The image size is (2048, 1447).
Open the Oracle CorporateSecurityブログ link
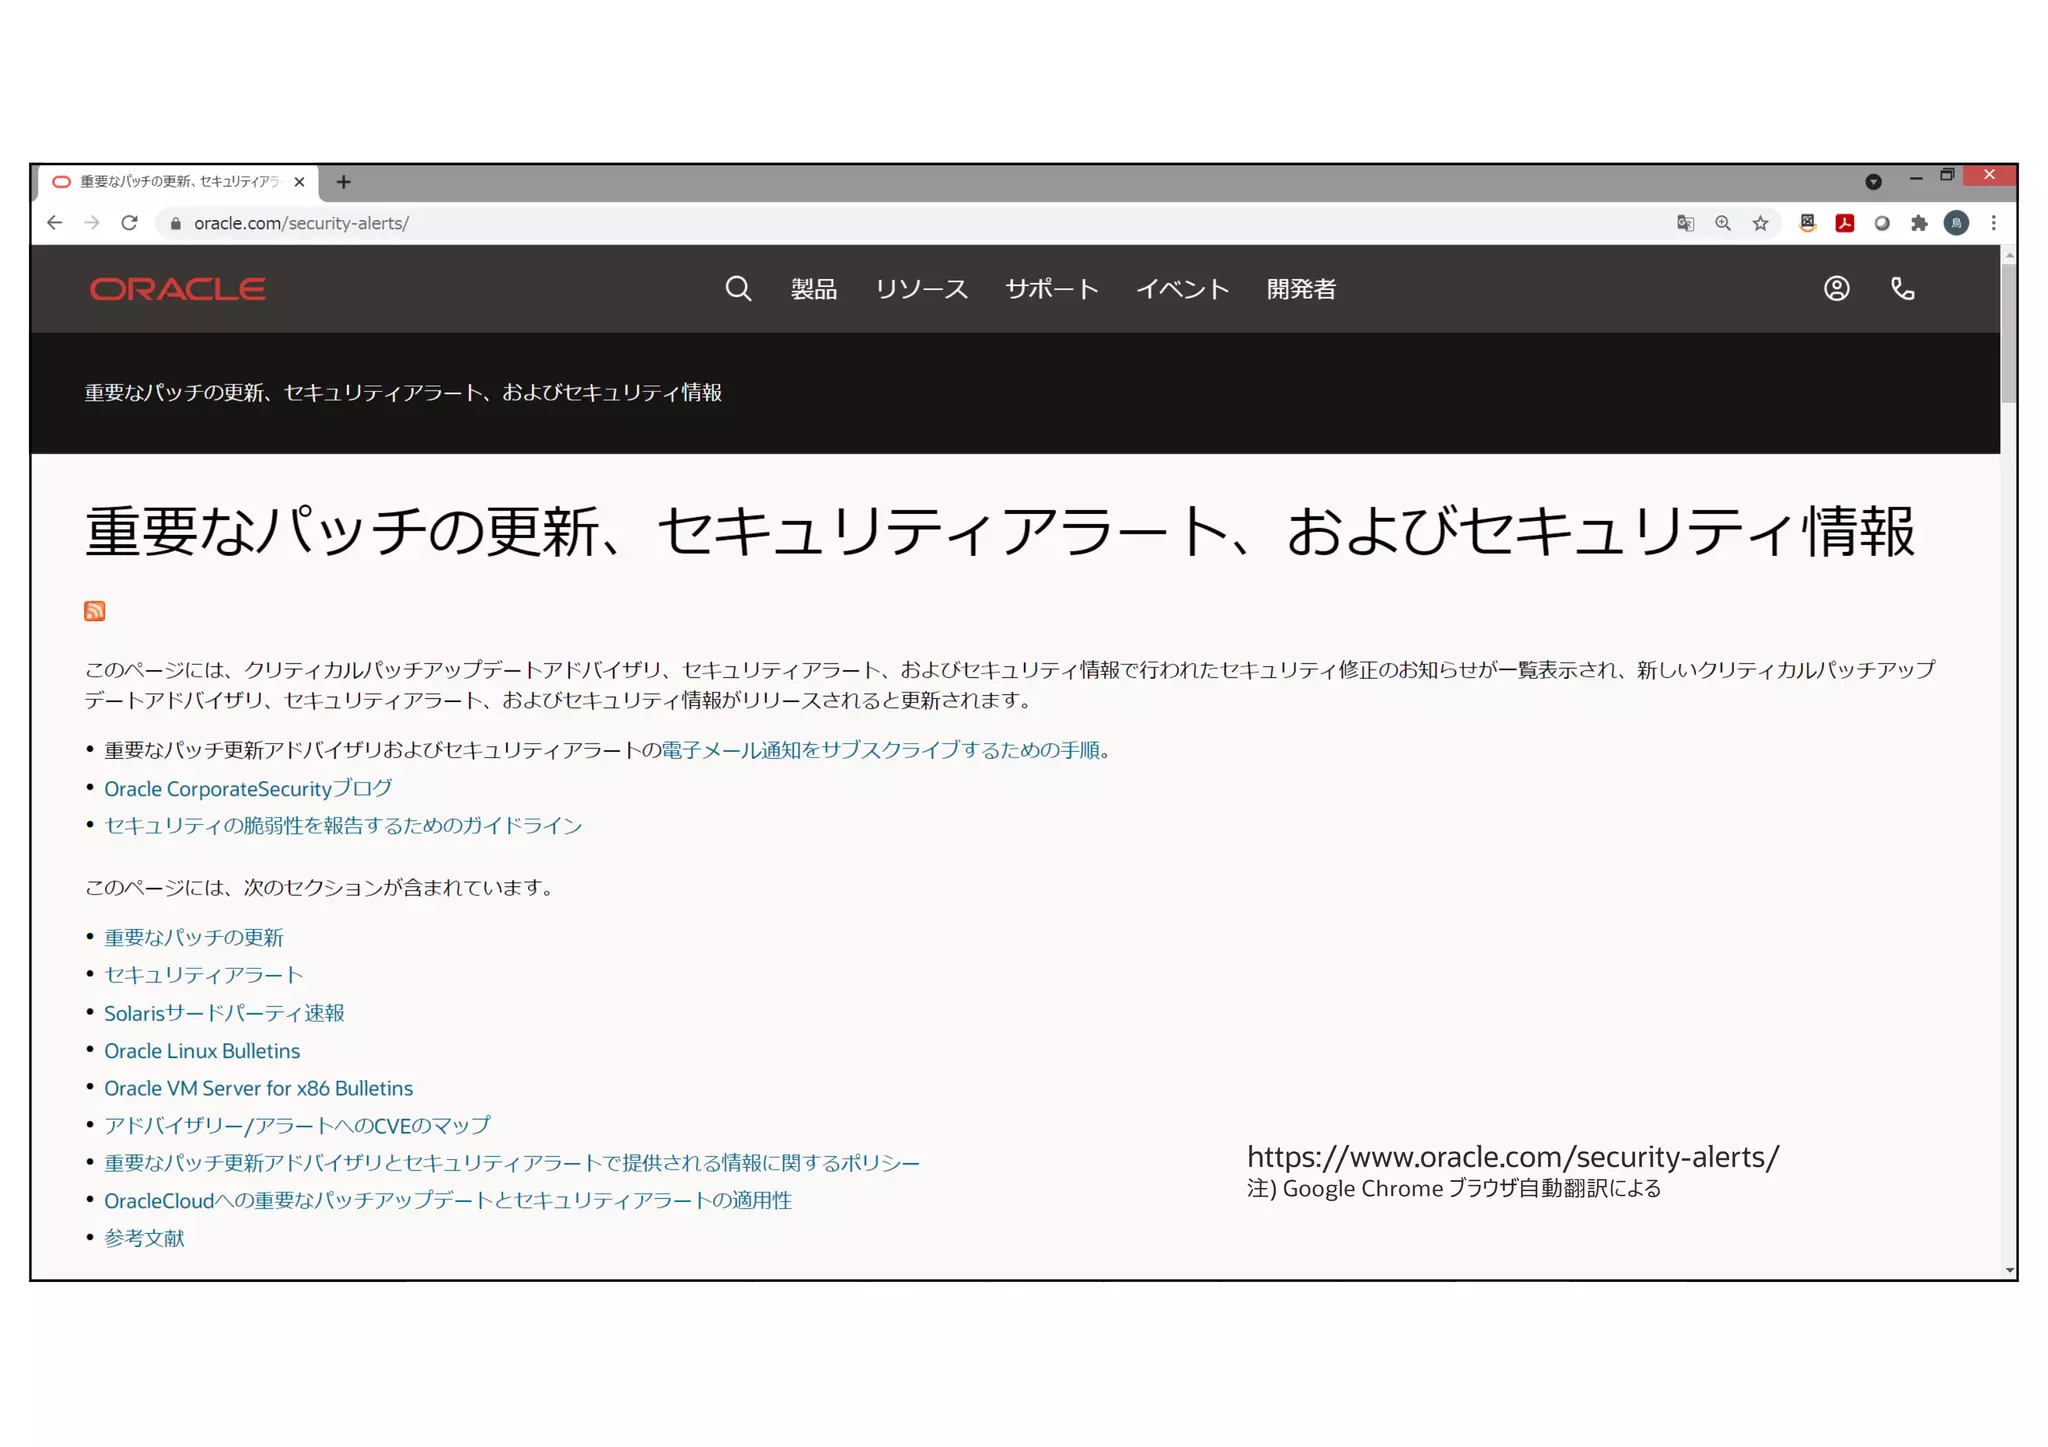coord(248,788)
